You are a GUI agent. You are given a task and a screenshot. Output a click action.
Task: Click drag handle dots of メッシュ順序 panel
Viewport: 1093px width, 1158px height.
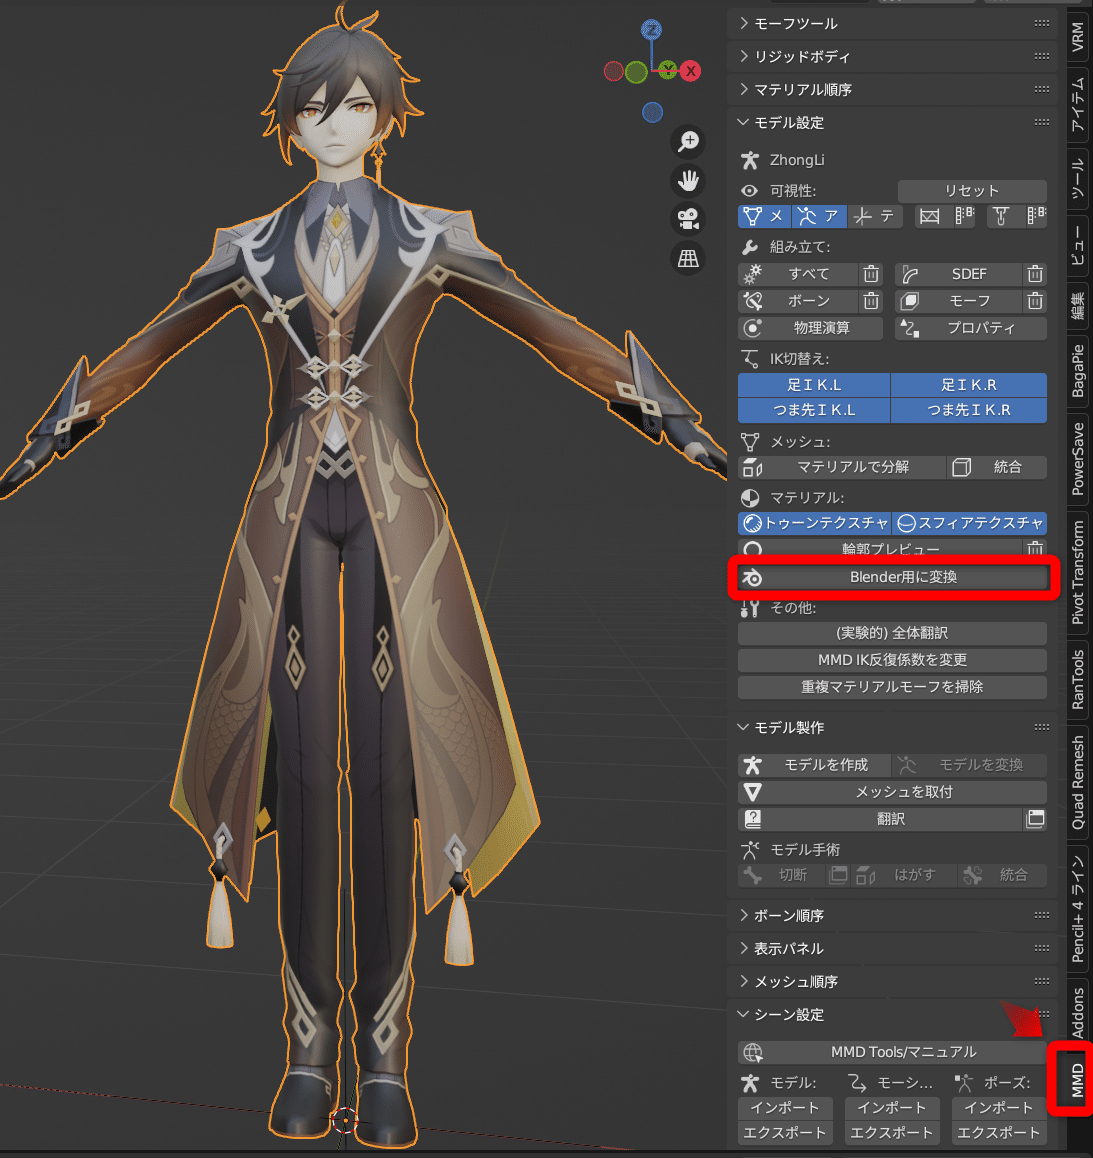pyautogui.click(x=1041, y=981)
